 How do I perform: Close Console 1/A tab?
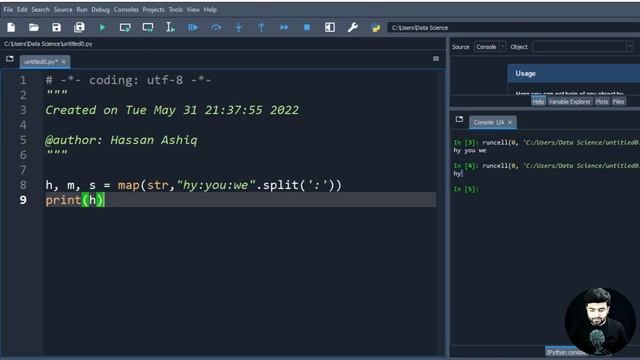point(510,122)
